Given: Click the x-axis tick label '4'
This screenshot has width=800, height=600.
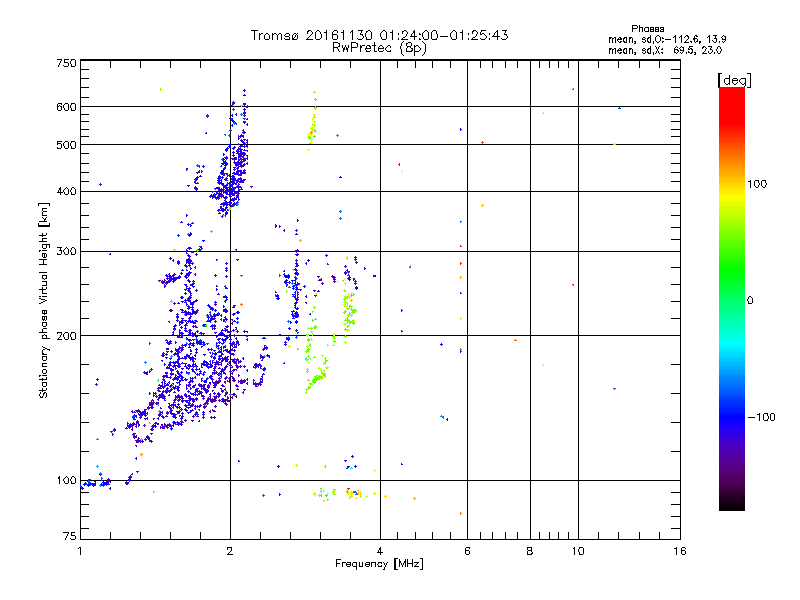Looking at the screenshot, I should point(380,551).
